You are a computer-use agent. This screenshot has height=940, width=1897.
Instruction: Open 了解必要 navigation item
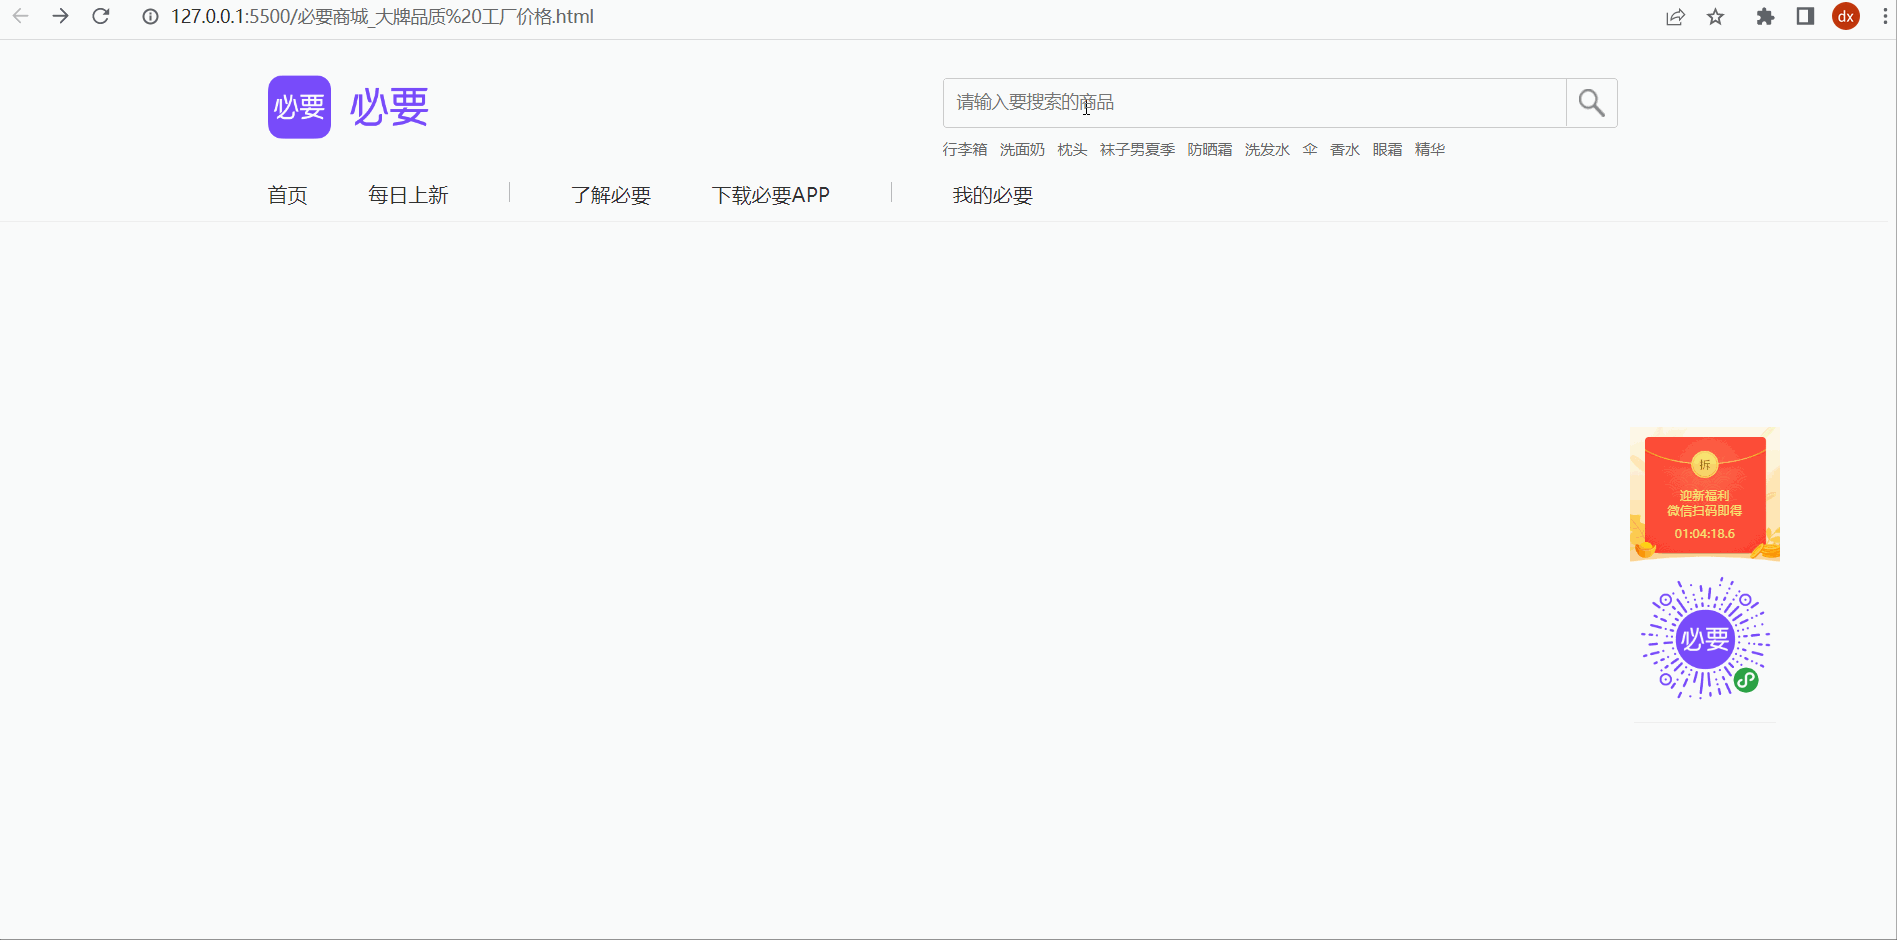pyautogui.click(x=611, y=195)
